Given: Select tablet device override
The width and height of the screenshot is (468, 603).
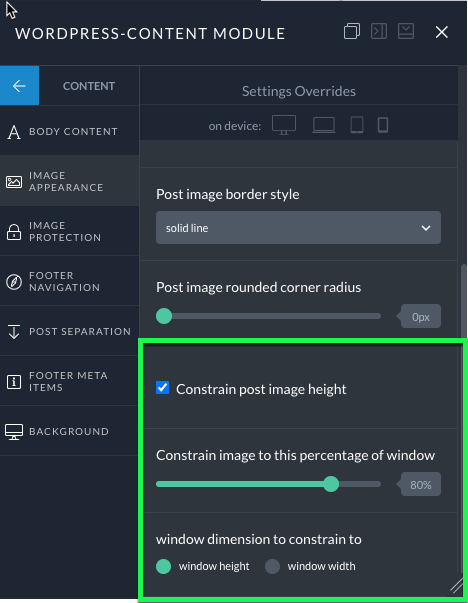Looking at the screenshot, I should coord(357,125).
